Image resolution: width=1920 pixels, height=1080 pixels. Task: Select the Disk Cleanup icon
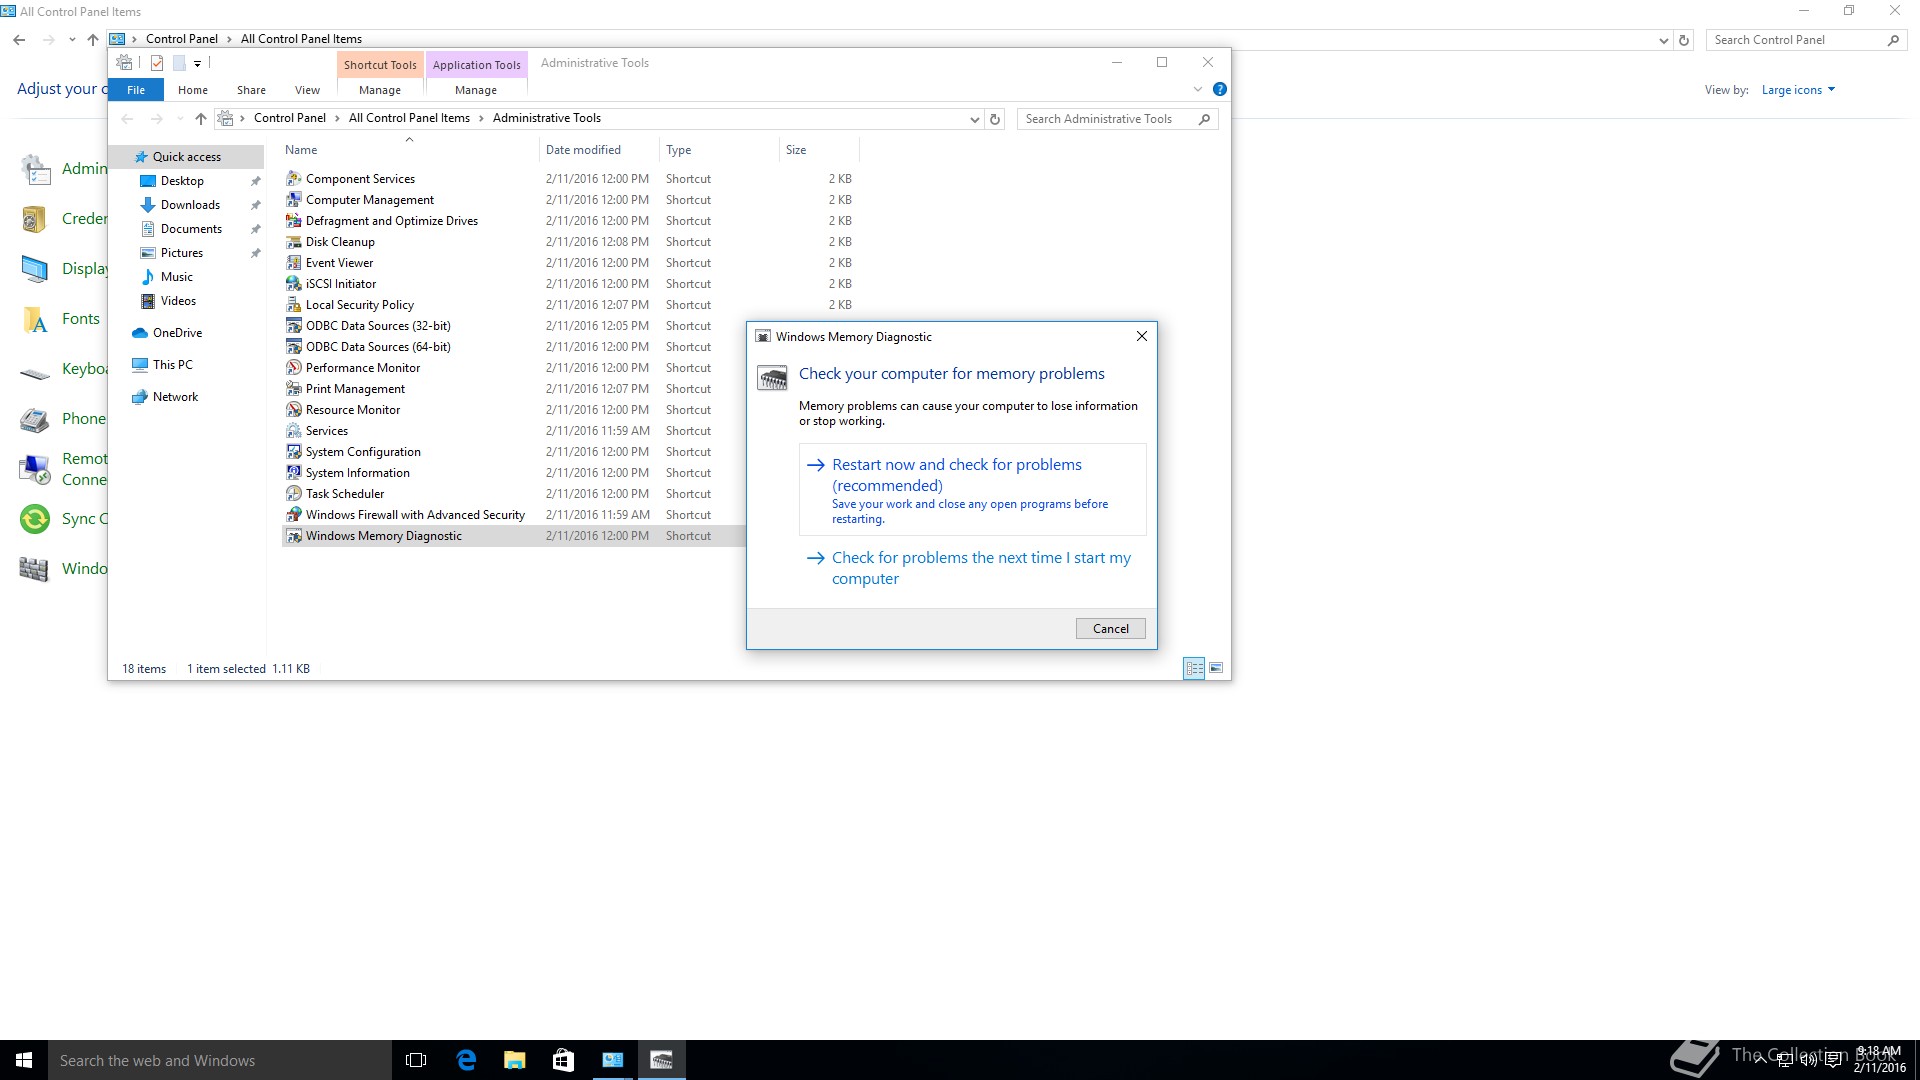pos(293,241)
